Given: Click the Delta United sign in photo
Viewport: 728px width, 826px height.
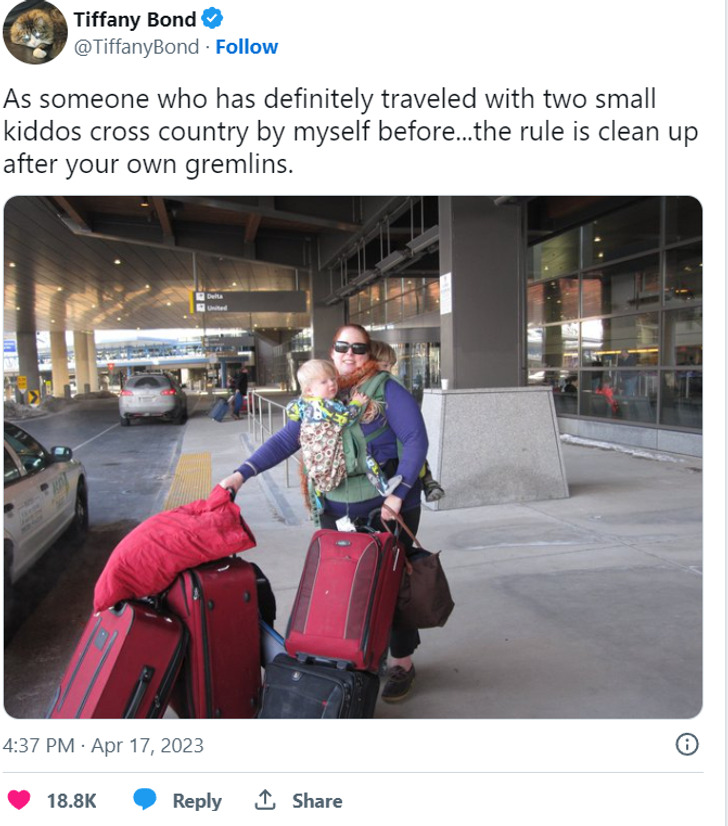Looking at the screenshot, I should [249, 301].
